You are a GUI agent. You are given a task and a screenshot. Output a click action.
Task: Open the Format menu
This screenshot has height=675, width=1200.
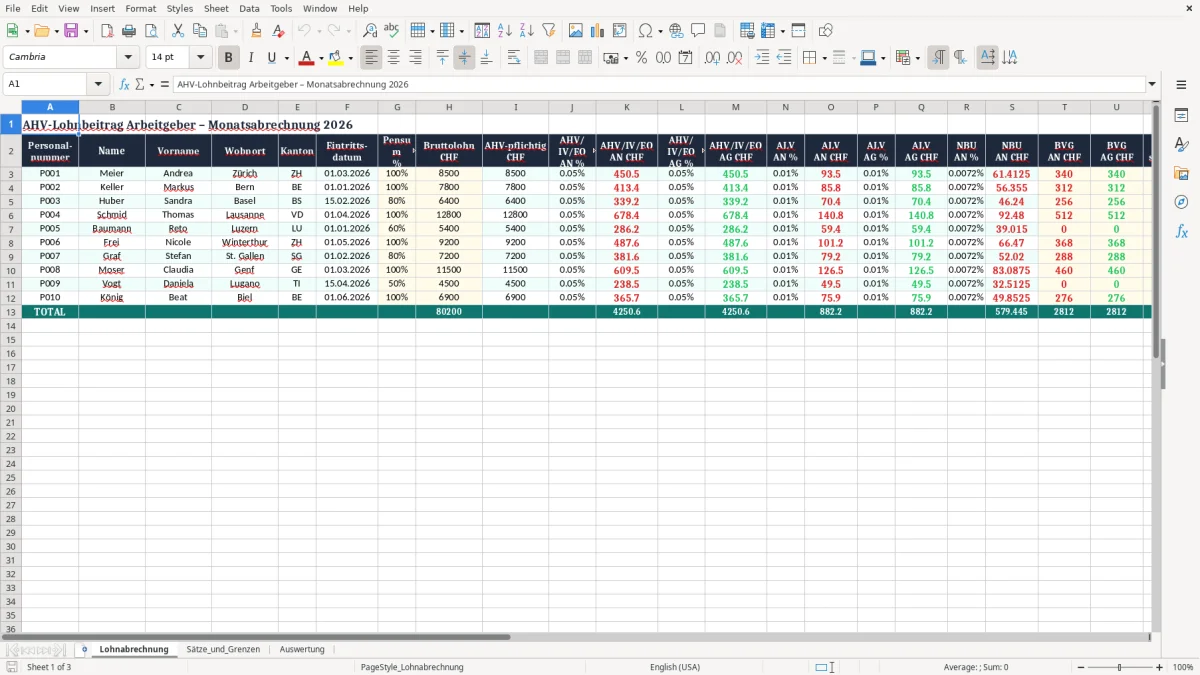[x=141, y=8]
